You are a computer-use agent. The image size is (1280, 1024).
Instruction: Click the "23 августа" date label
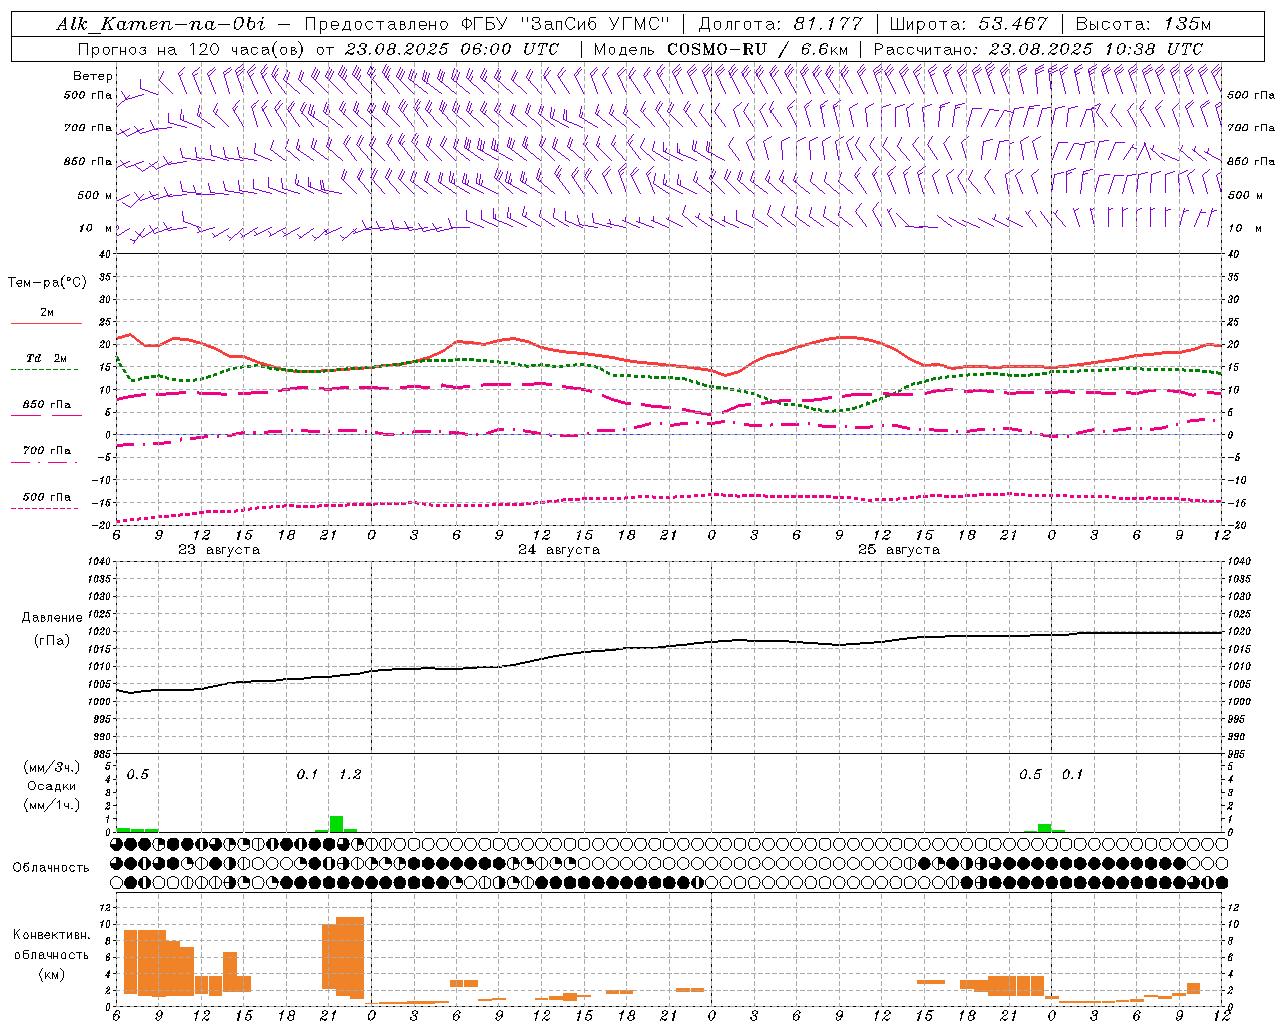pos(219,550)
